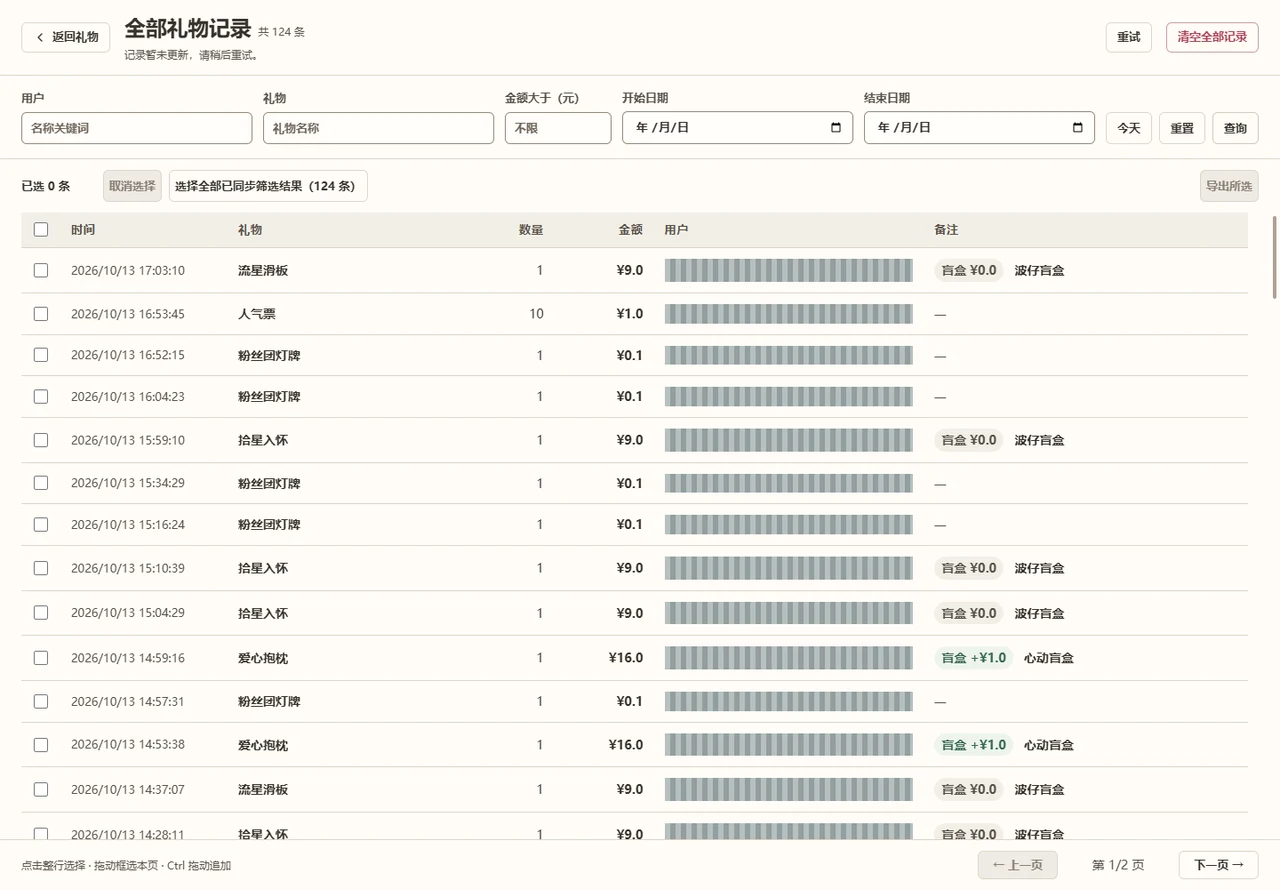Open the 开始日期 calendar picker icon
Screen dimensions: 1280x890
coord(836,128)
